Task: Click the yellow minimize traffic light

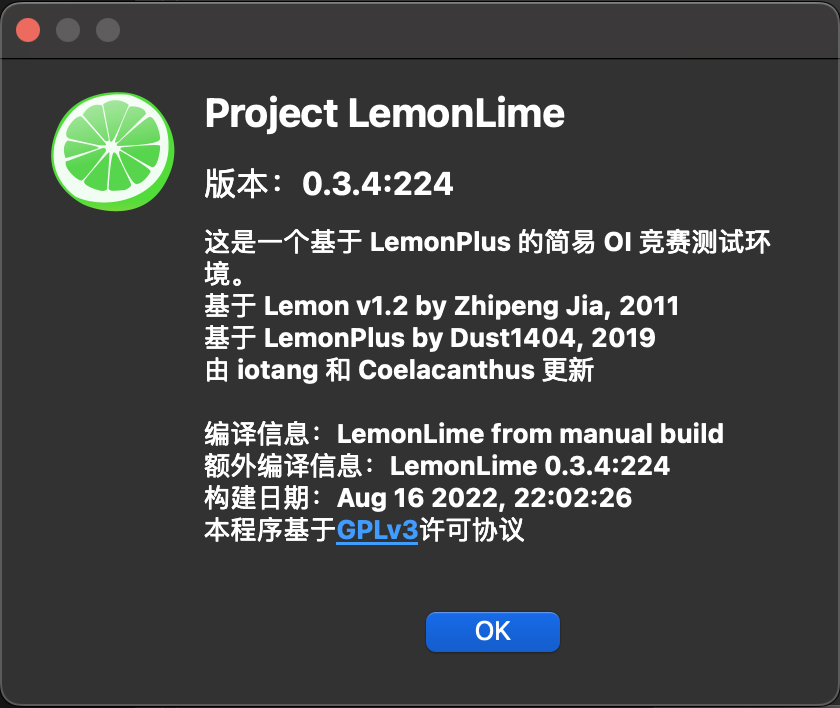Action: (67, 30)
